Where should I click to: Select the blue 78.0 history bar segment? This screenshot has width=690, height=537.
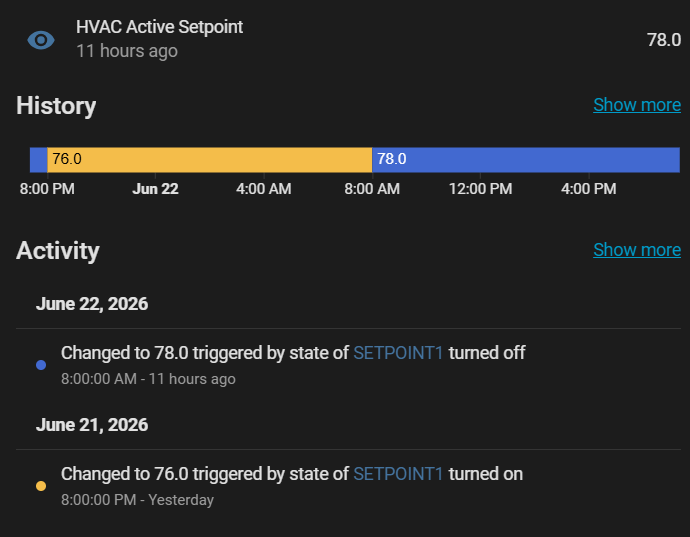(x=526, y=160)
